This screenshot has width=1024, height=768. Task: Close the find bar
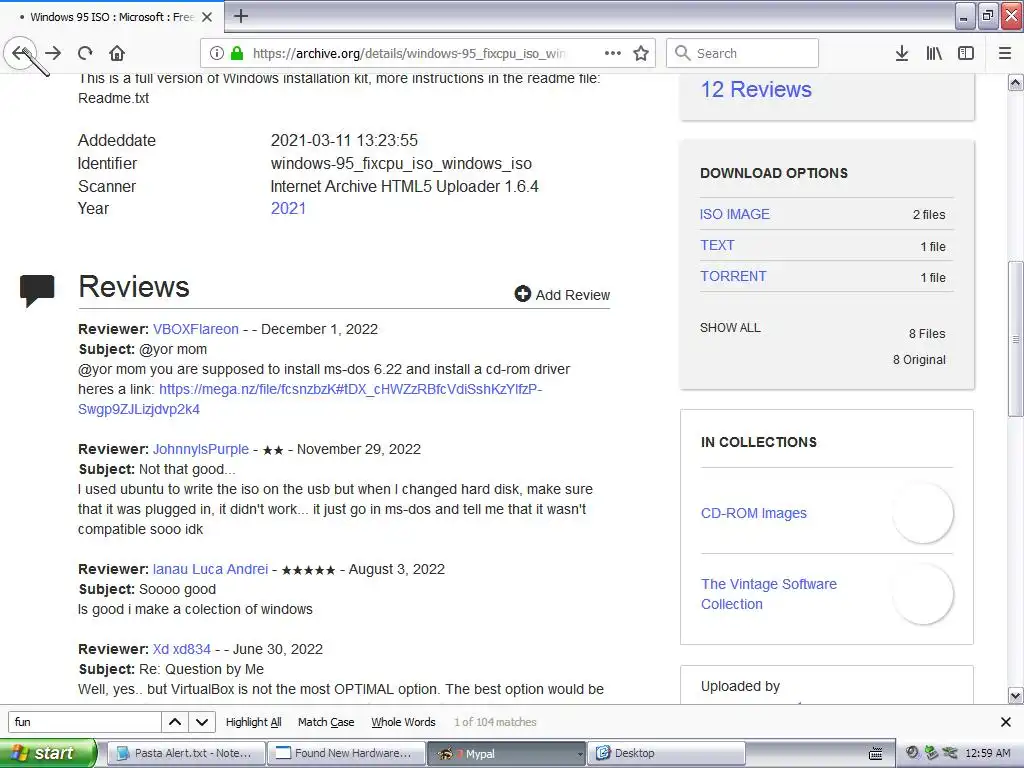(x=1006, y=722)
